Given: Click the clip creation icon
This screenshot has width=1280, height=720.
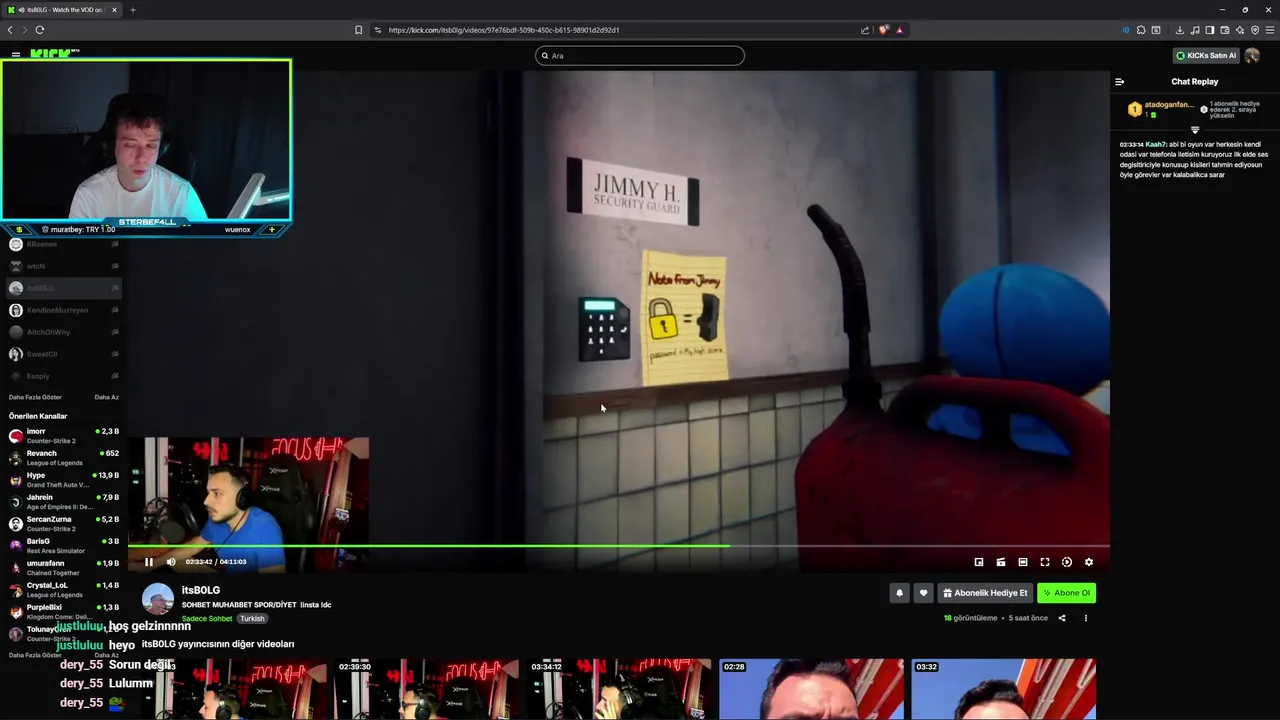Looking at the screenshot, I should pos(1001,562).
